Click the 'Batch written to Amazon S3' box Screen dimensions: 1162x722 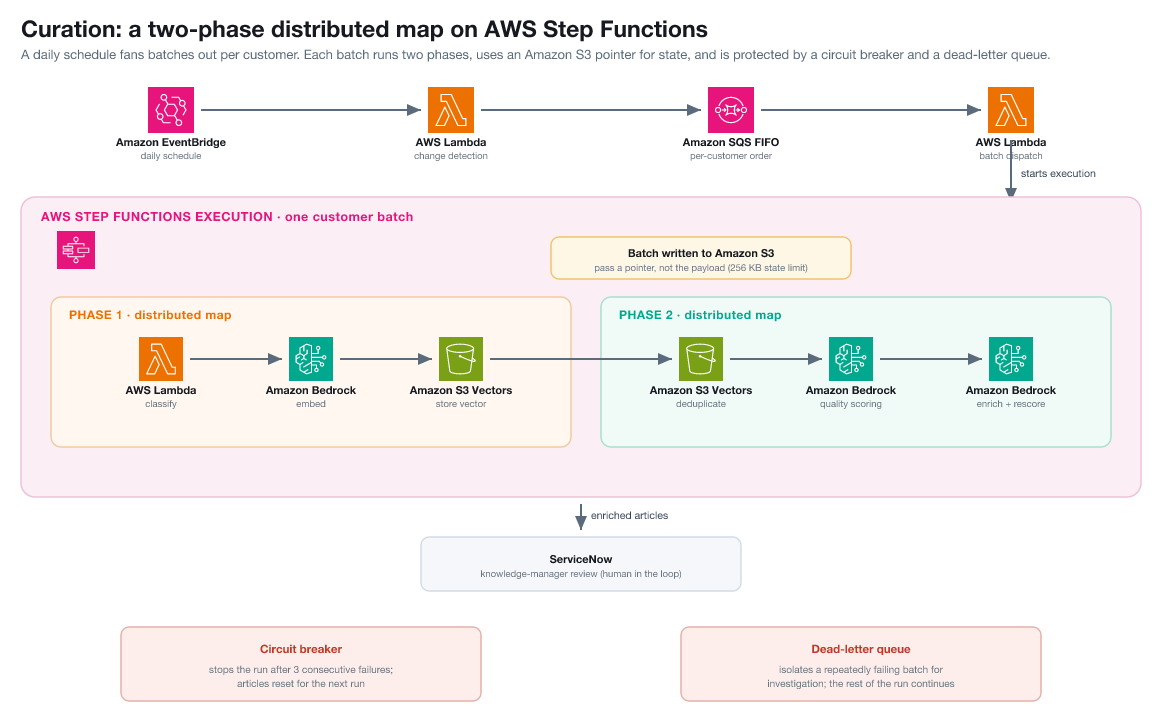click(701, 258)
